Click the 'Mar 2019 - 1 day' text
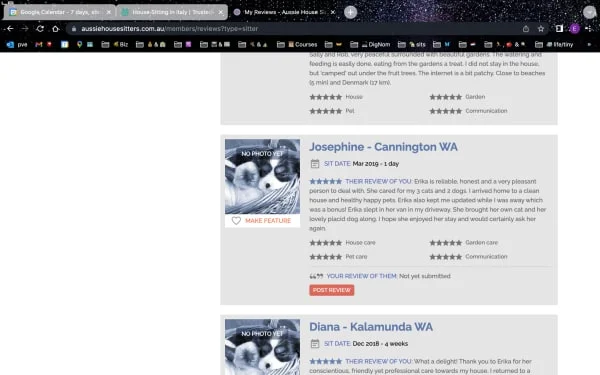 pos(376,164)
